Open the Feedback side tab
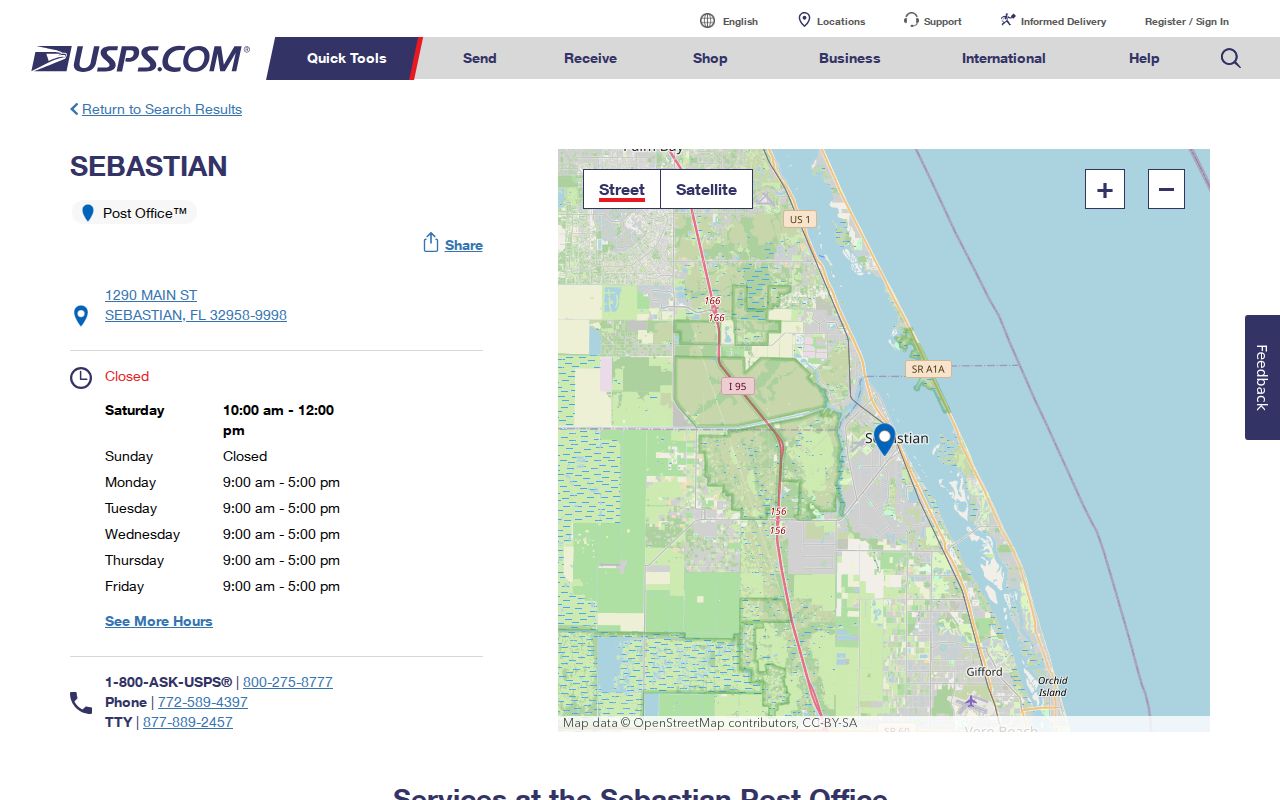 click(x=1262, y=377)
